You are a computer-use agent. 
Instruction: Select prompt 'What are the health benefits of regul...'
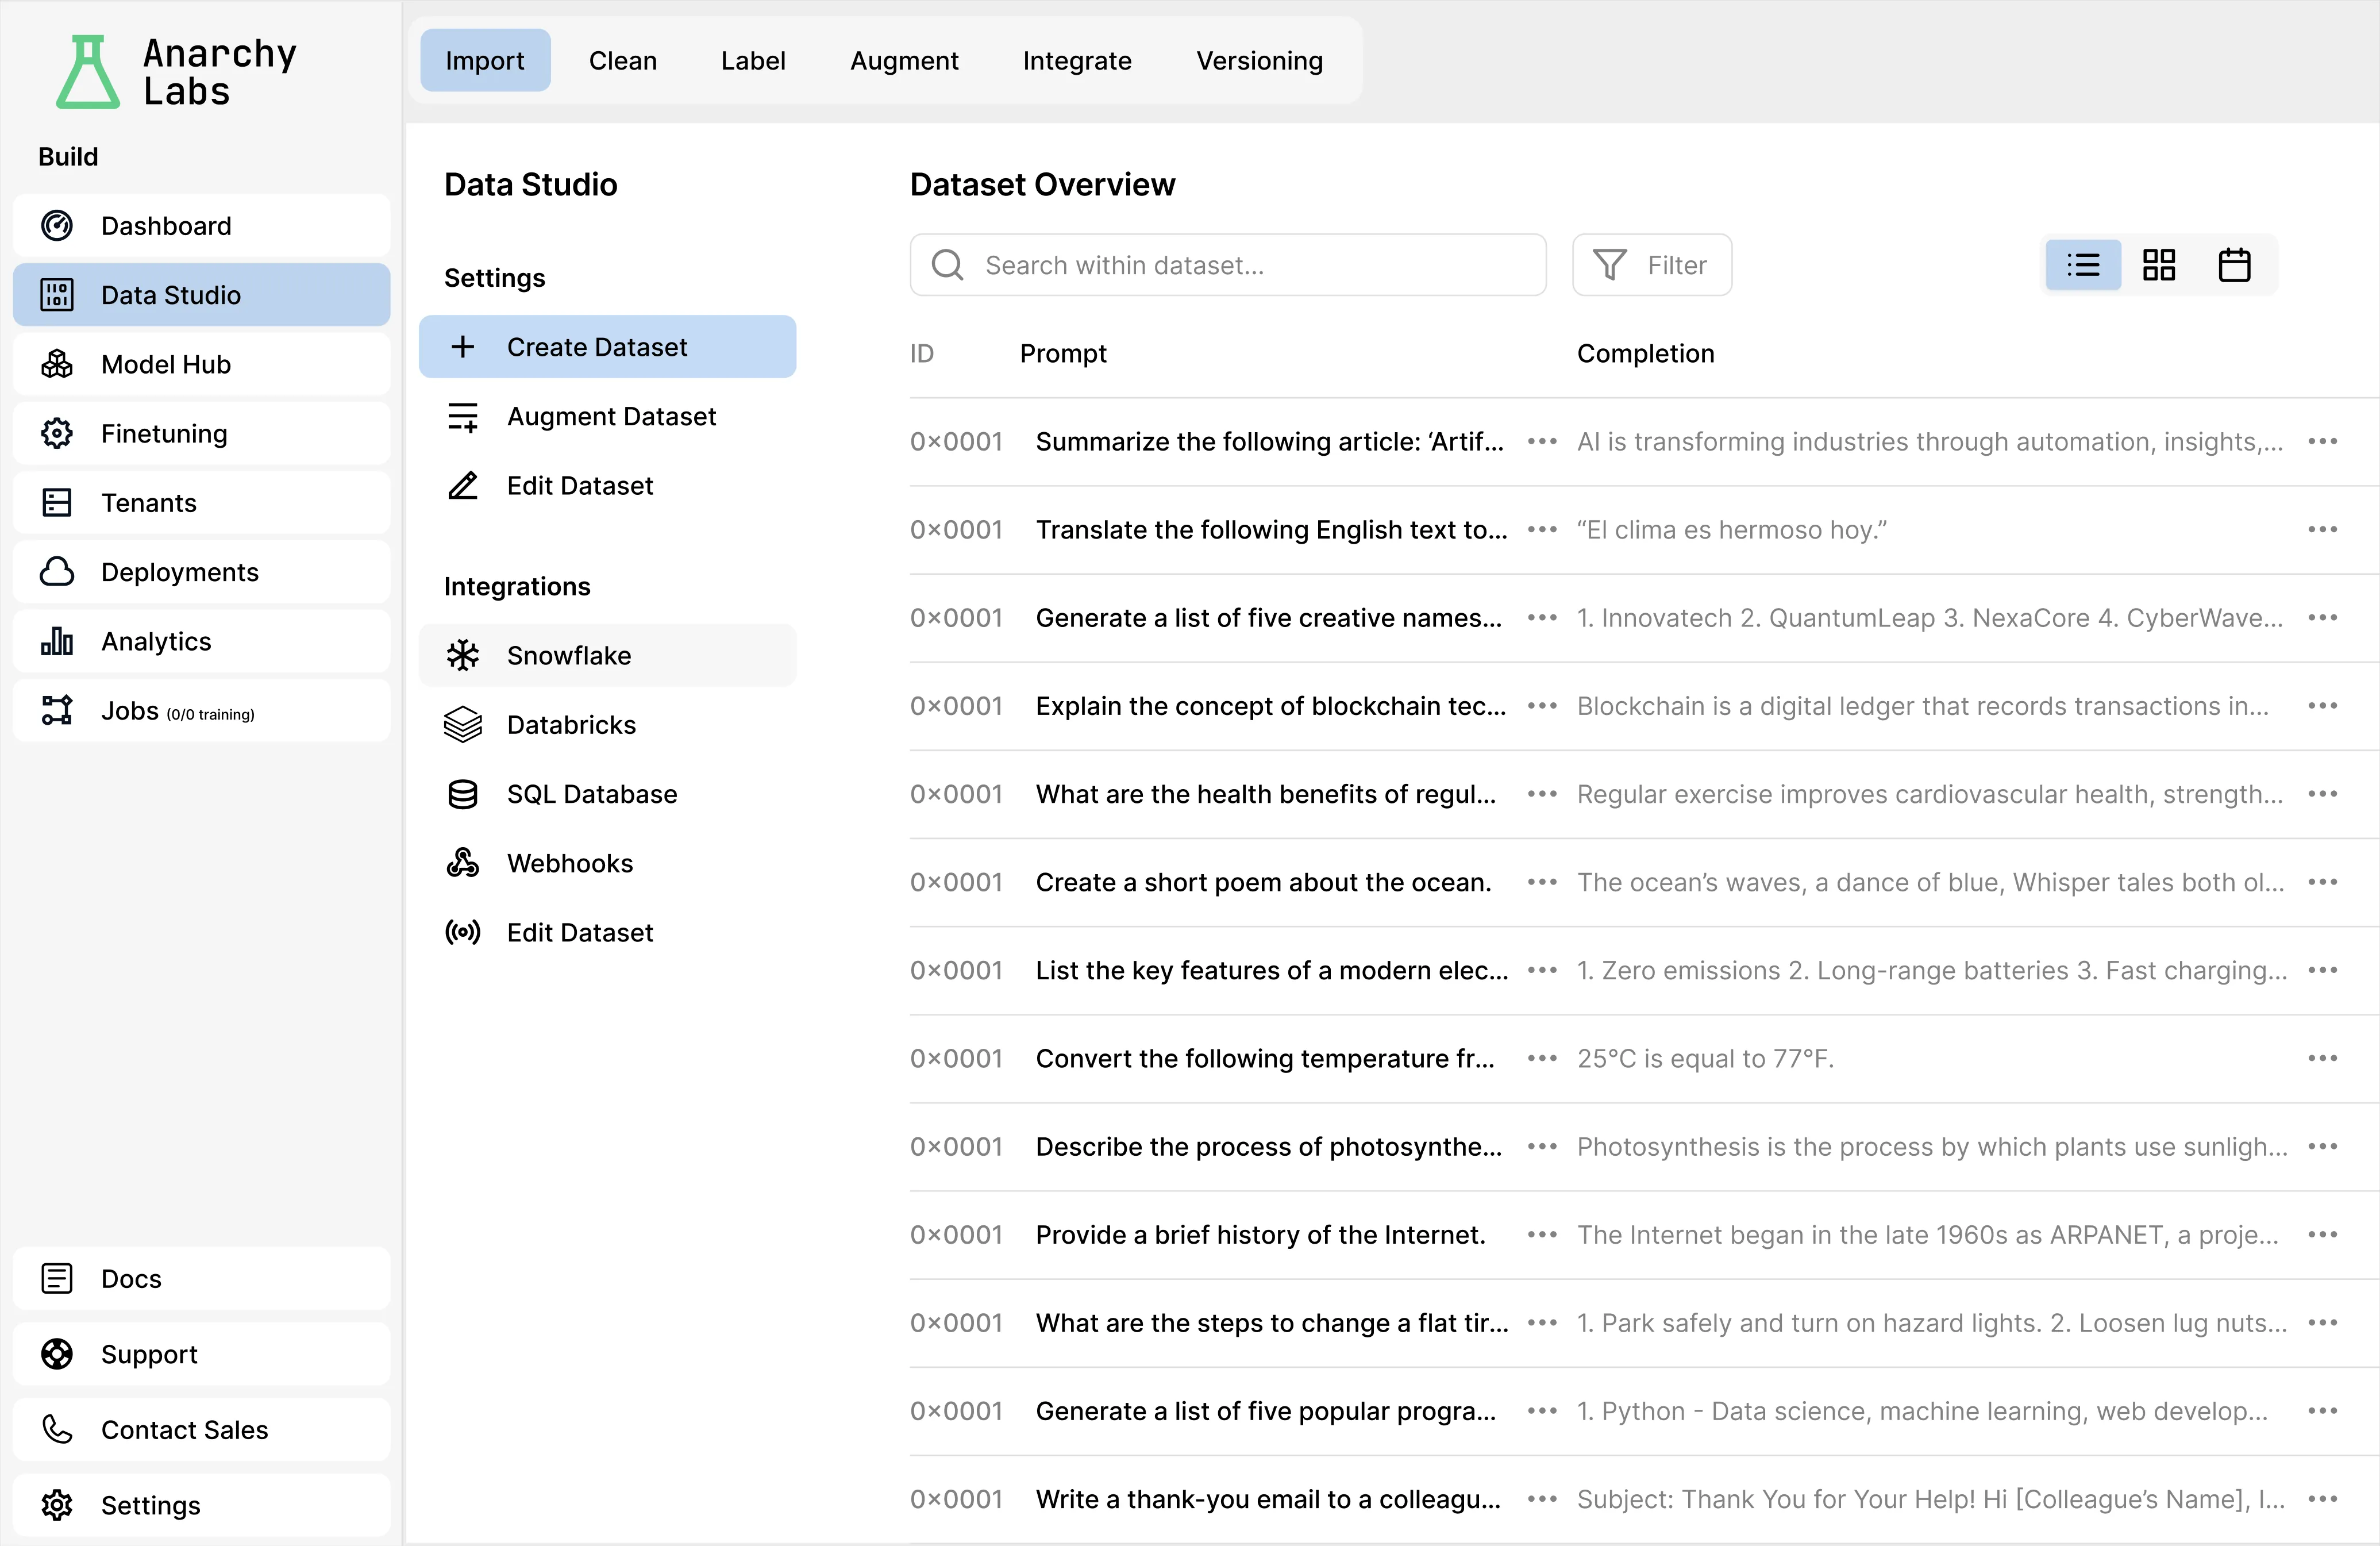(x=1265, y=794)
